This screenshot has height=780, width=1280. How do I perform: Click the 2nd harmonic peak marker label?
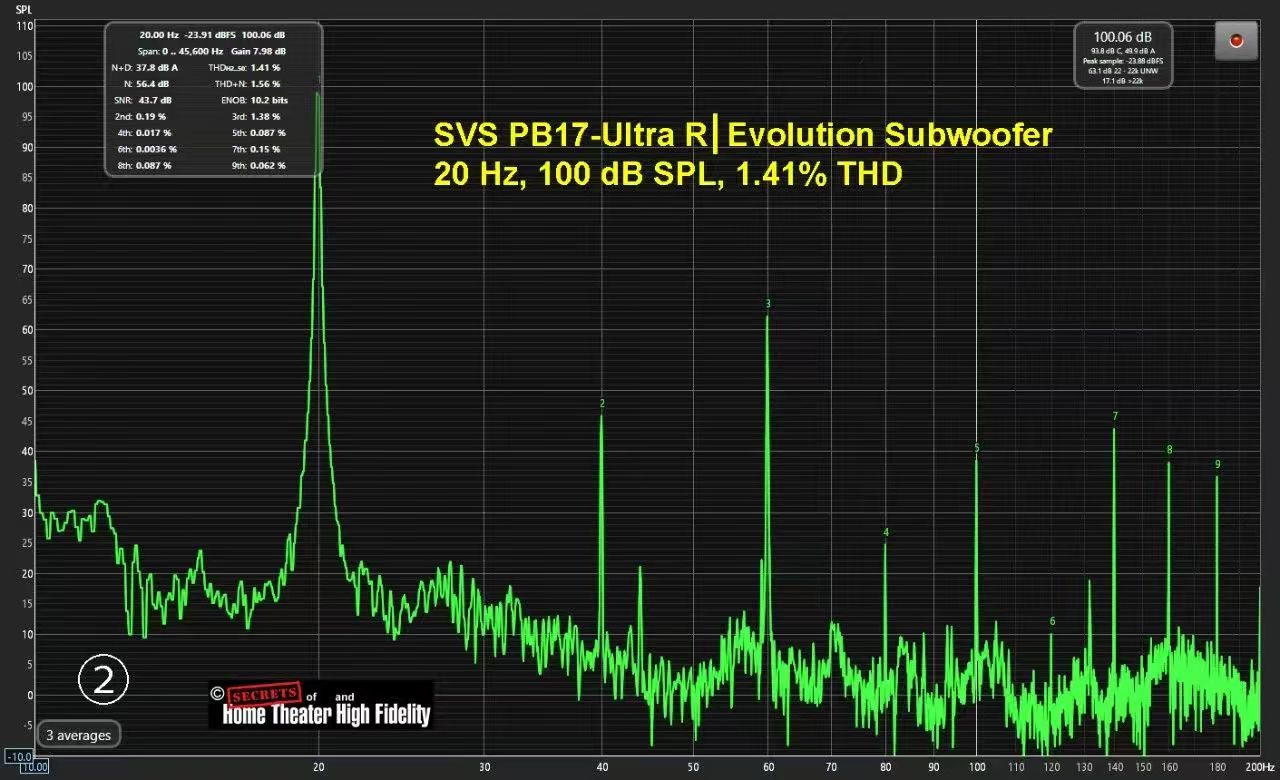(602, 404)
